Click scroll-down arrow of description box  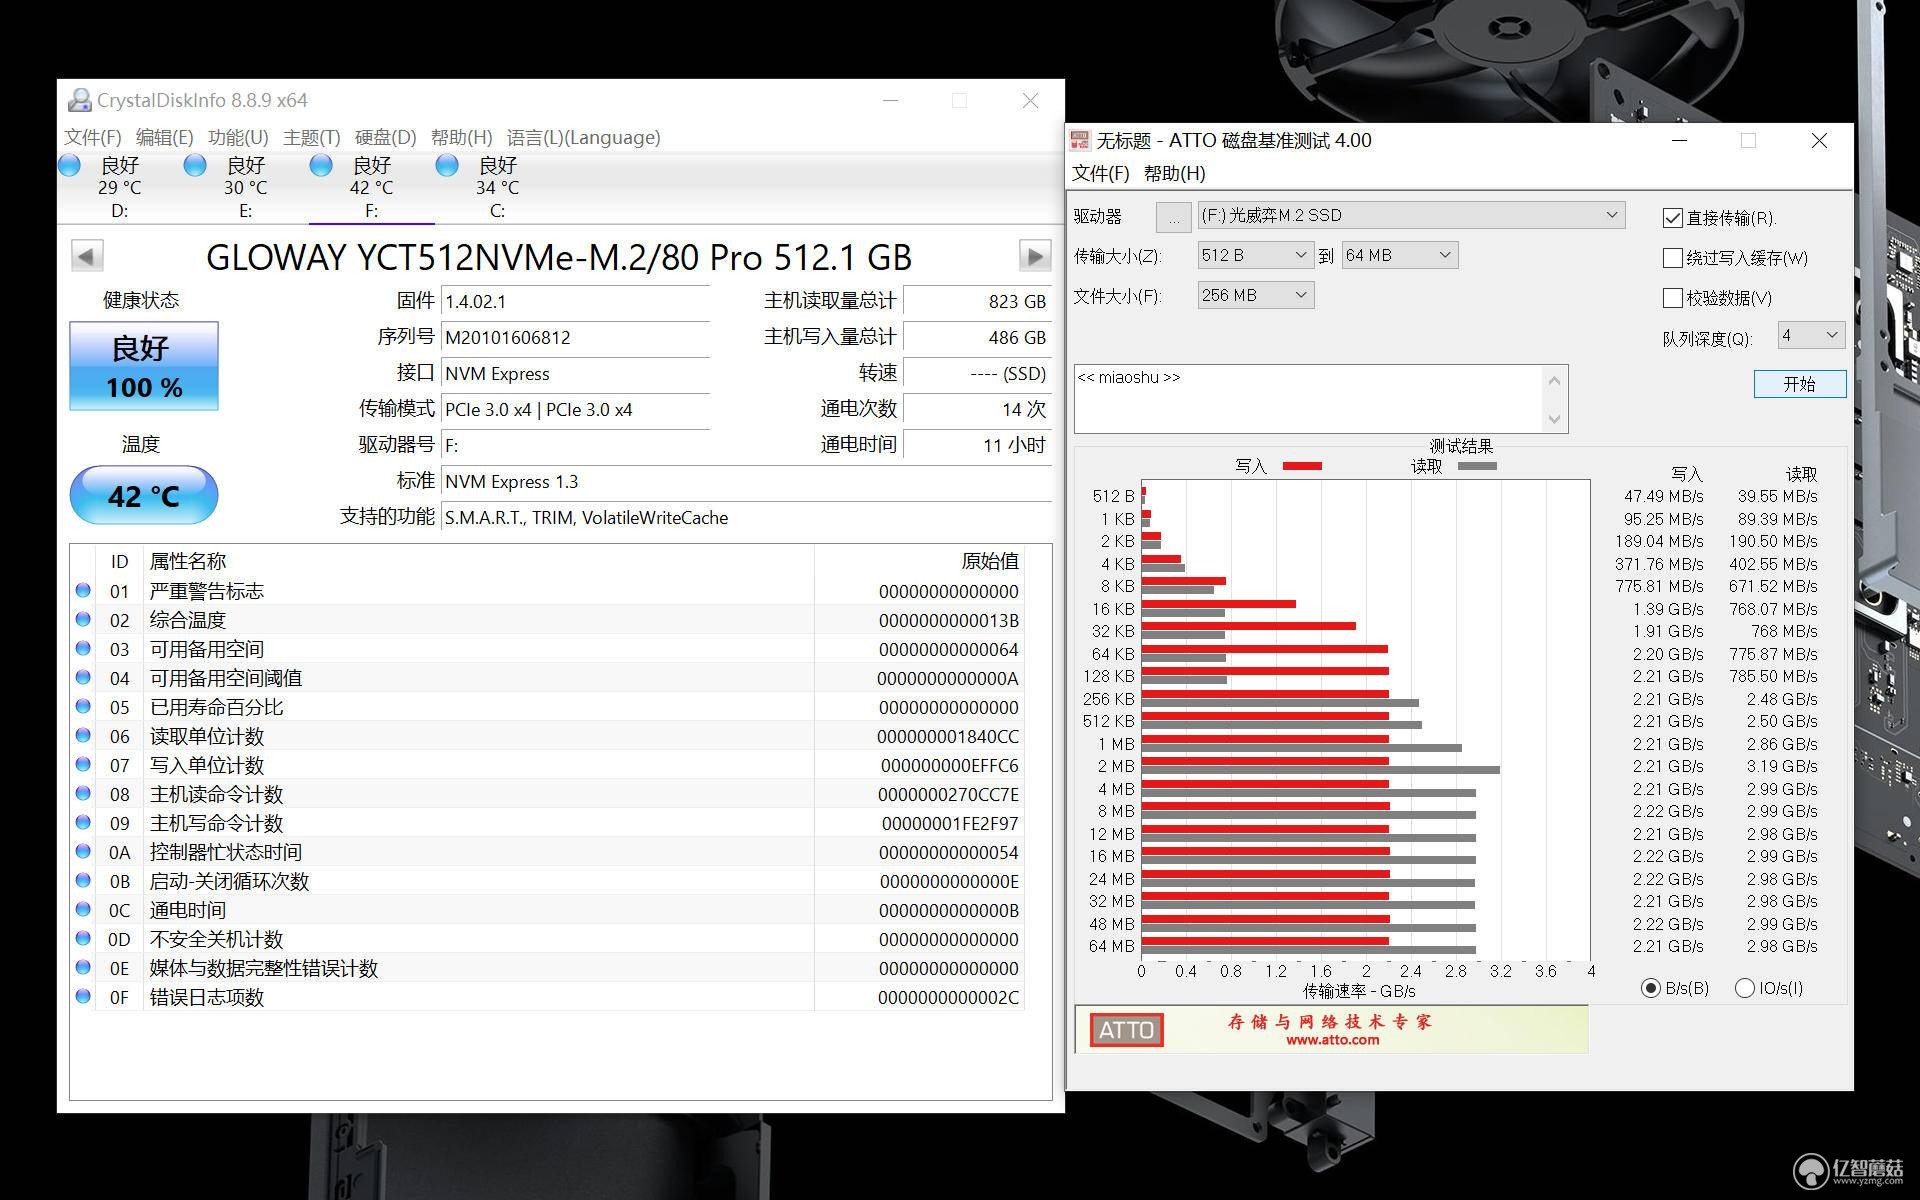tap(1554, 419)
